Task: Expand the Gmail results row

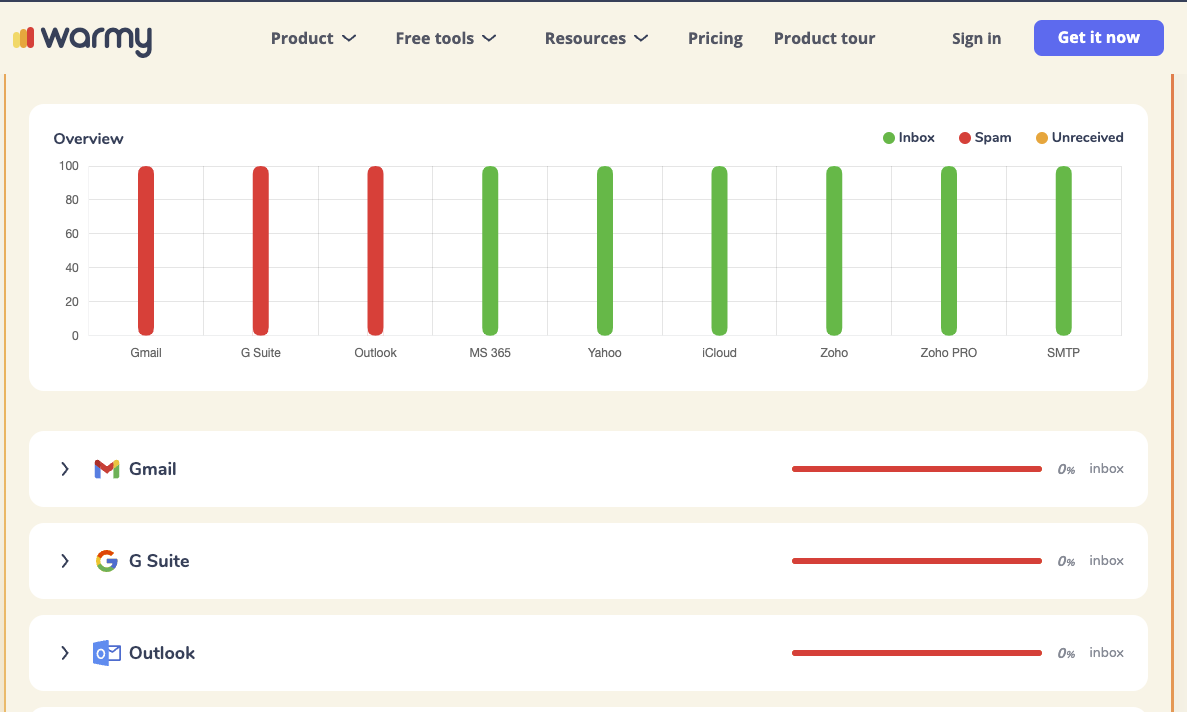Action: coord(65,469)
